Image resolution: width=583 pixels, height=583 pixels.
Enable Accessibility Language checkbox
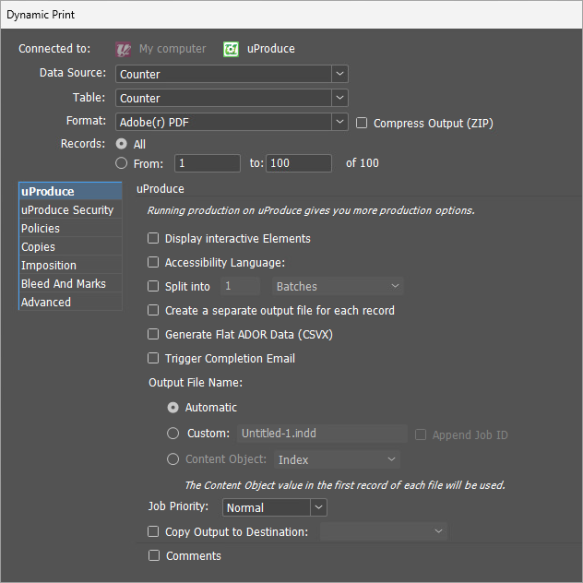(x=153, y=262)
